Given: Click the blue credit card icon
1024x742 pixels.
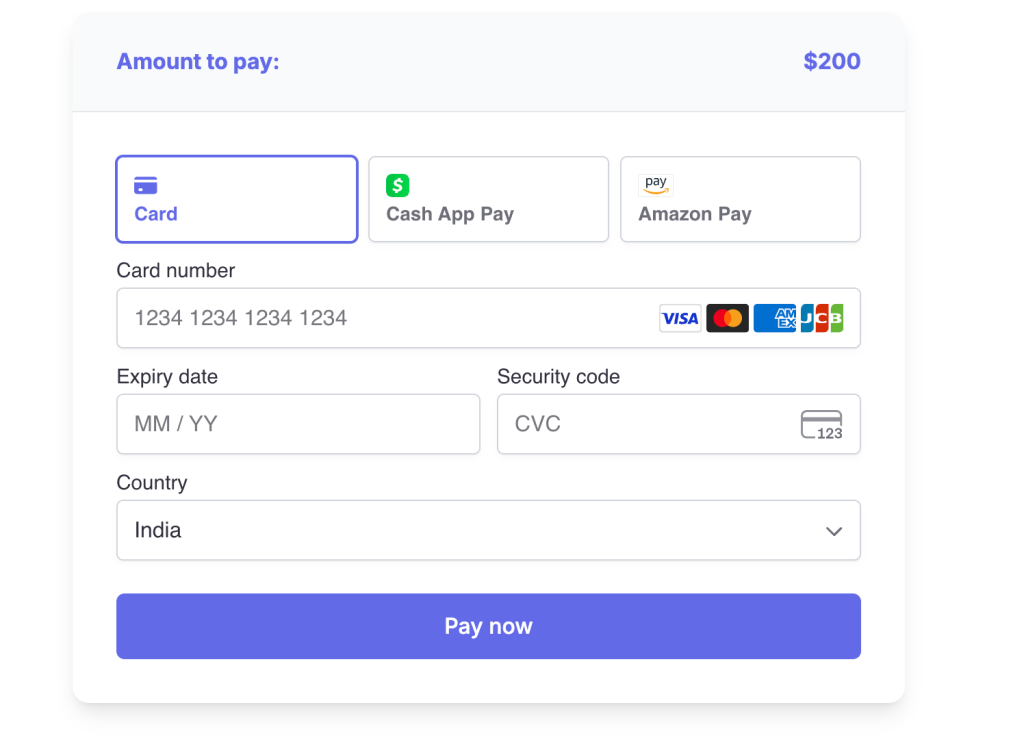Looking at the screenshot, I should coord(146,186).
